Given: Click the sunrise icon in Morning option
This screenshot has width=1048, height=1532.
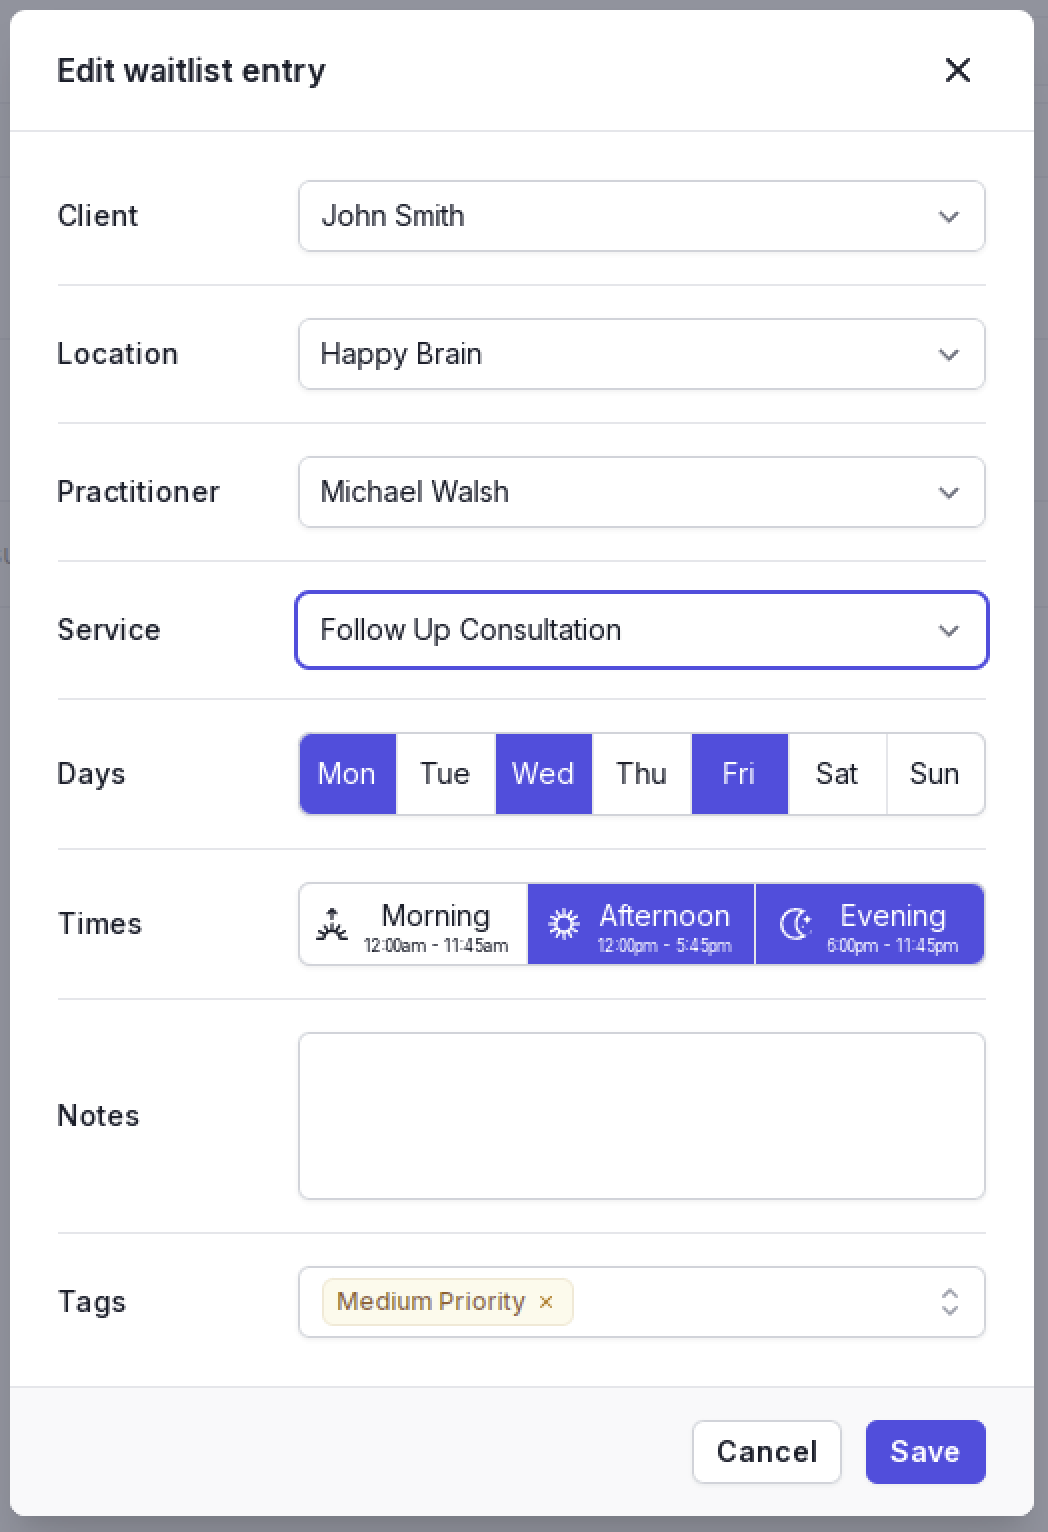Looking at the screenshot, I should point(332,924).
